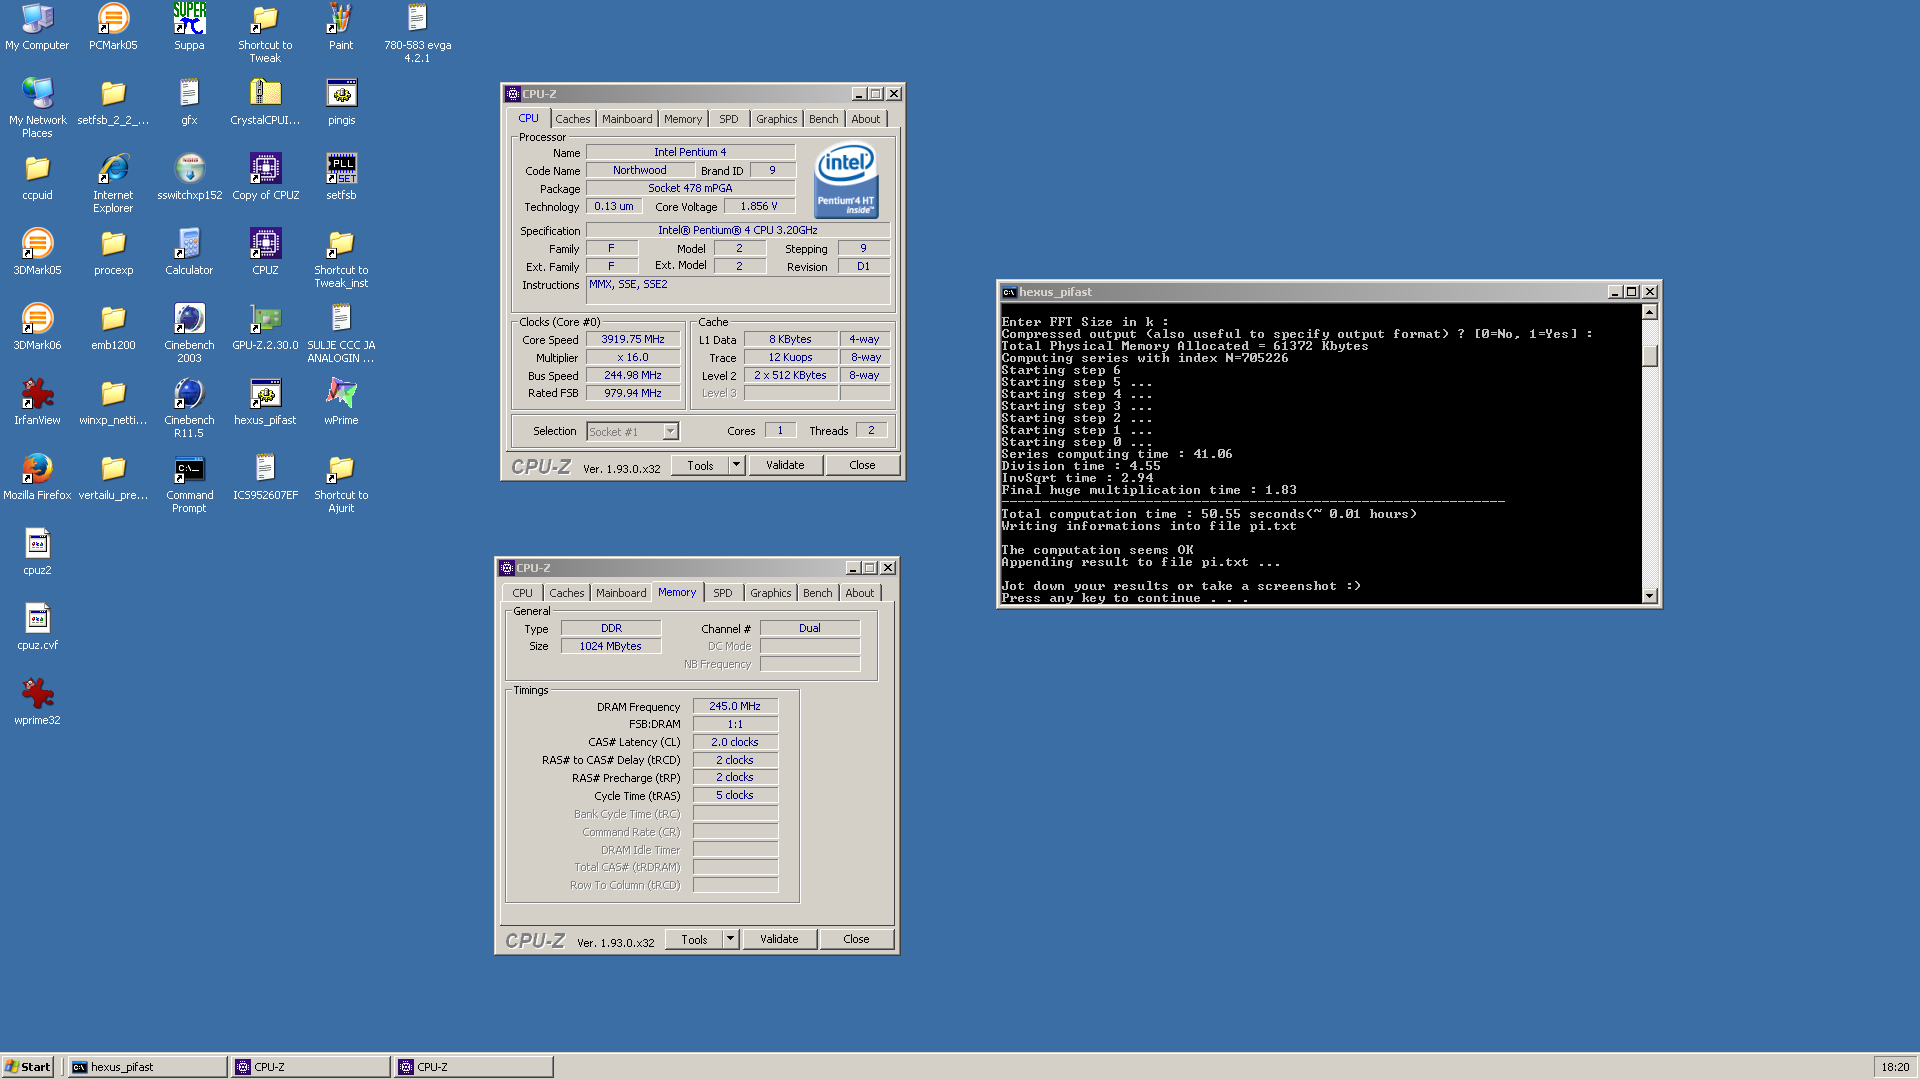This screenshot has height=1080, width=1920.
Task: Click hexus_pifast console scrollbar up arrow
Action: (x=1650, y=312)
